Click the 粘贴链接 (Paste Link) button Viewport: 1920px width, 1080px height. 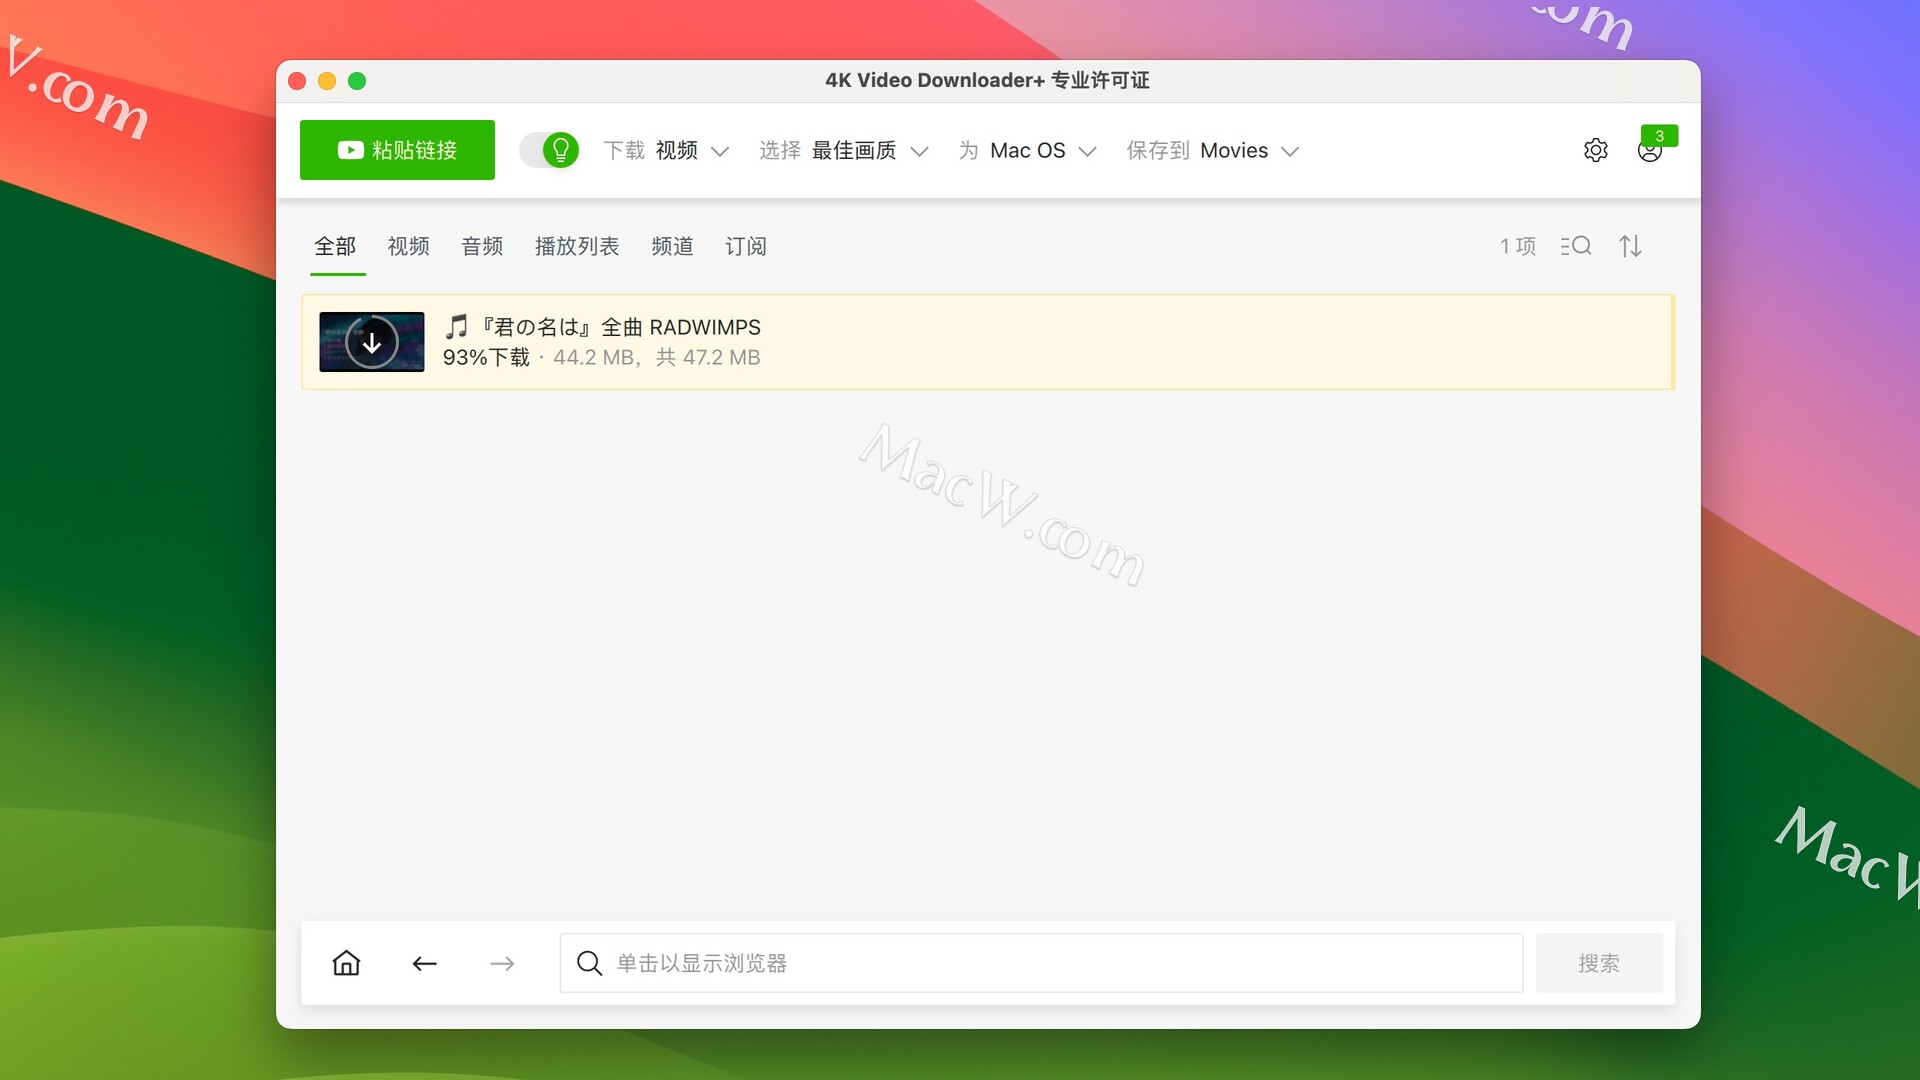(398, 149)
